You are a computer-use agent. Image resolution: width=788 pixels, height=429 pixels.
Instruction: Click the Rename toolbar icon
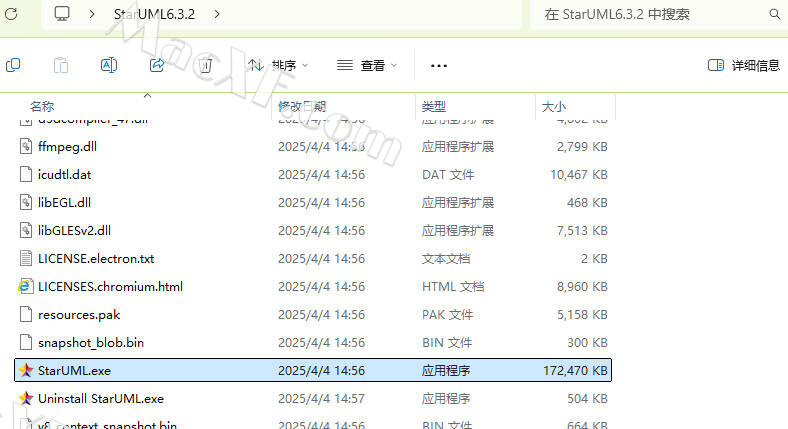[x=109, y=65]
